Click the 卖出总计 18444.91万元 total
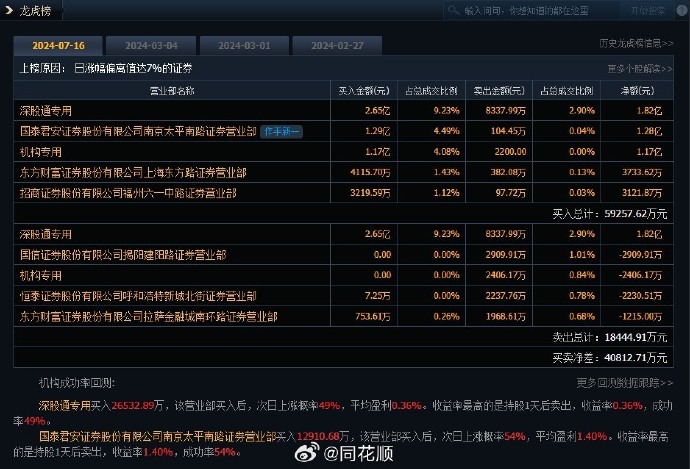 coord(610,337)
